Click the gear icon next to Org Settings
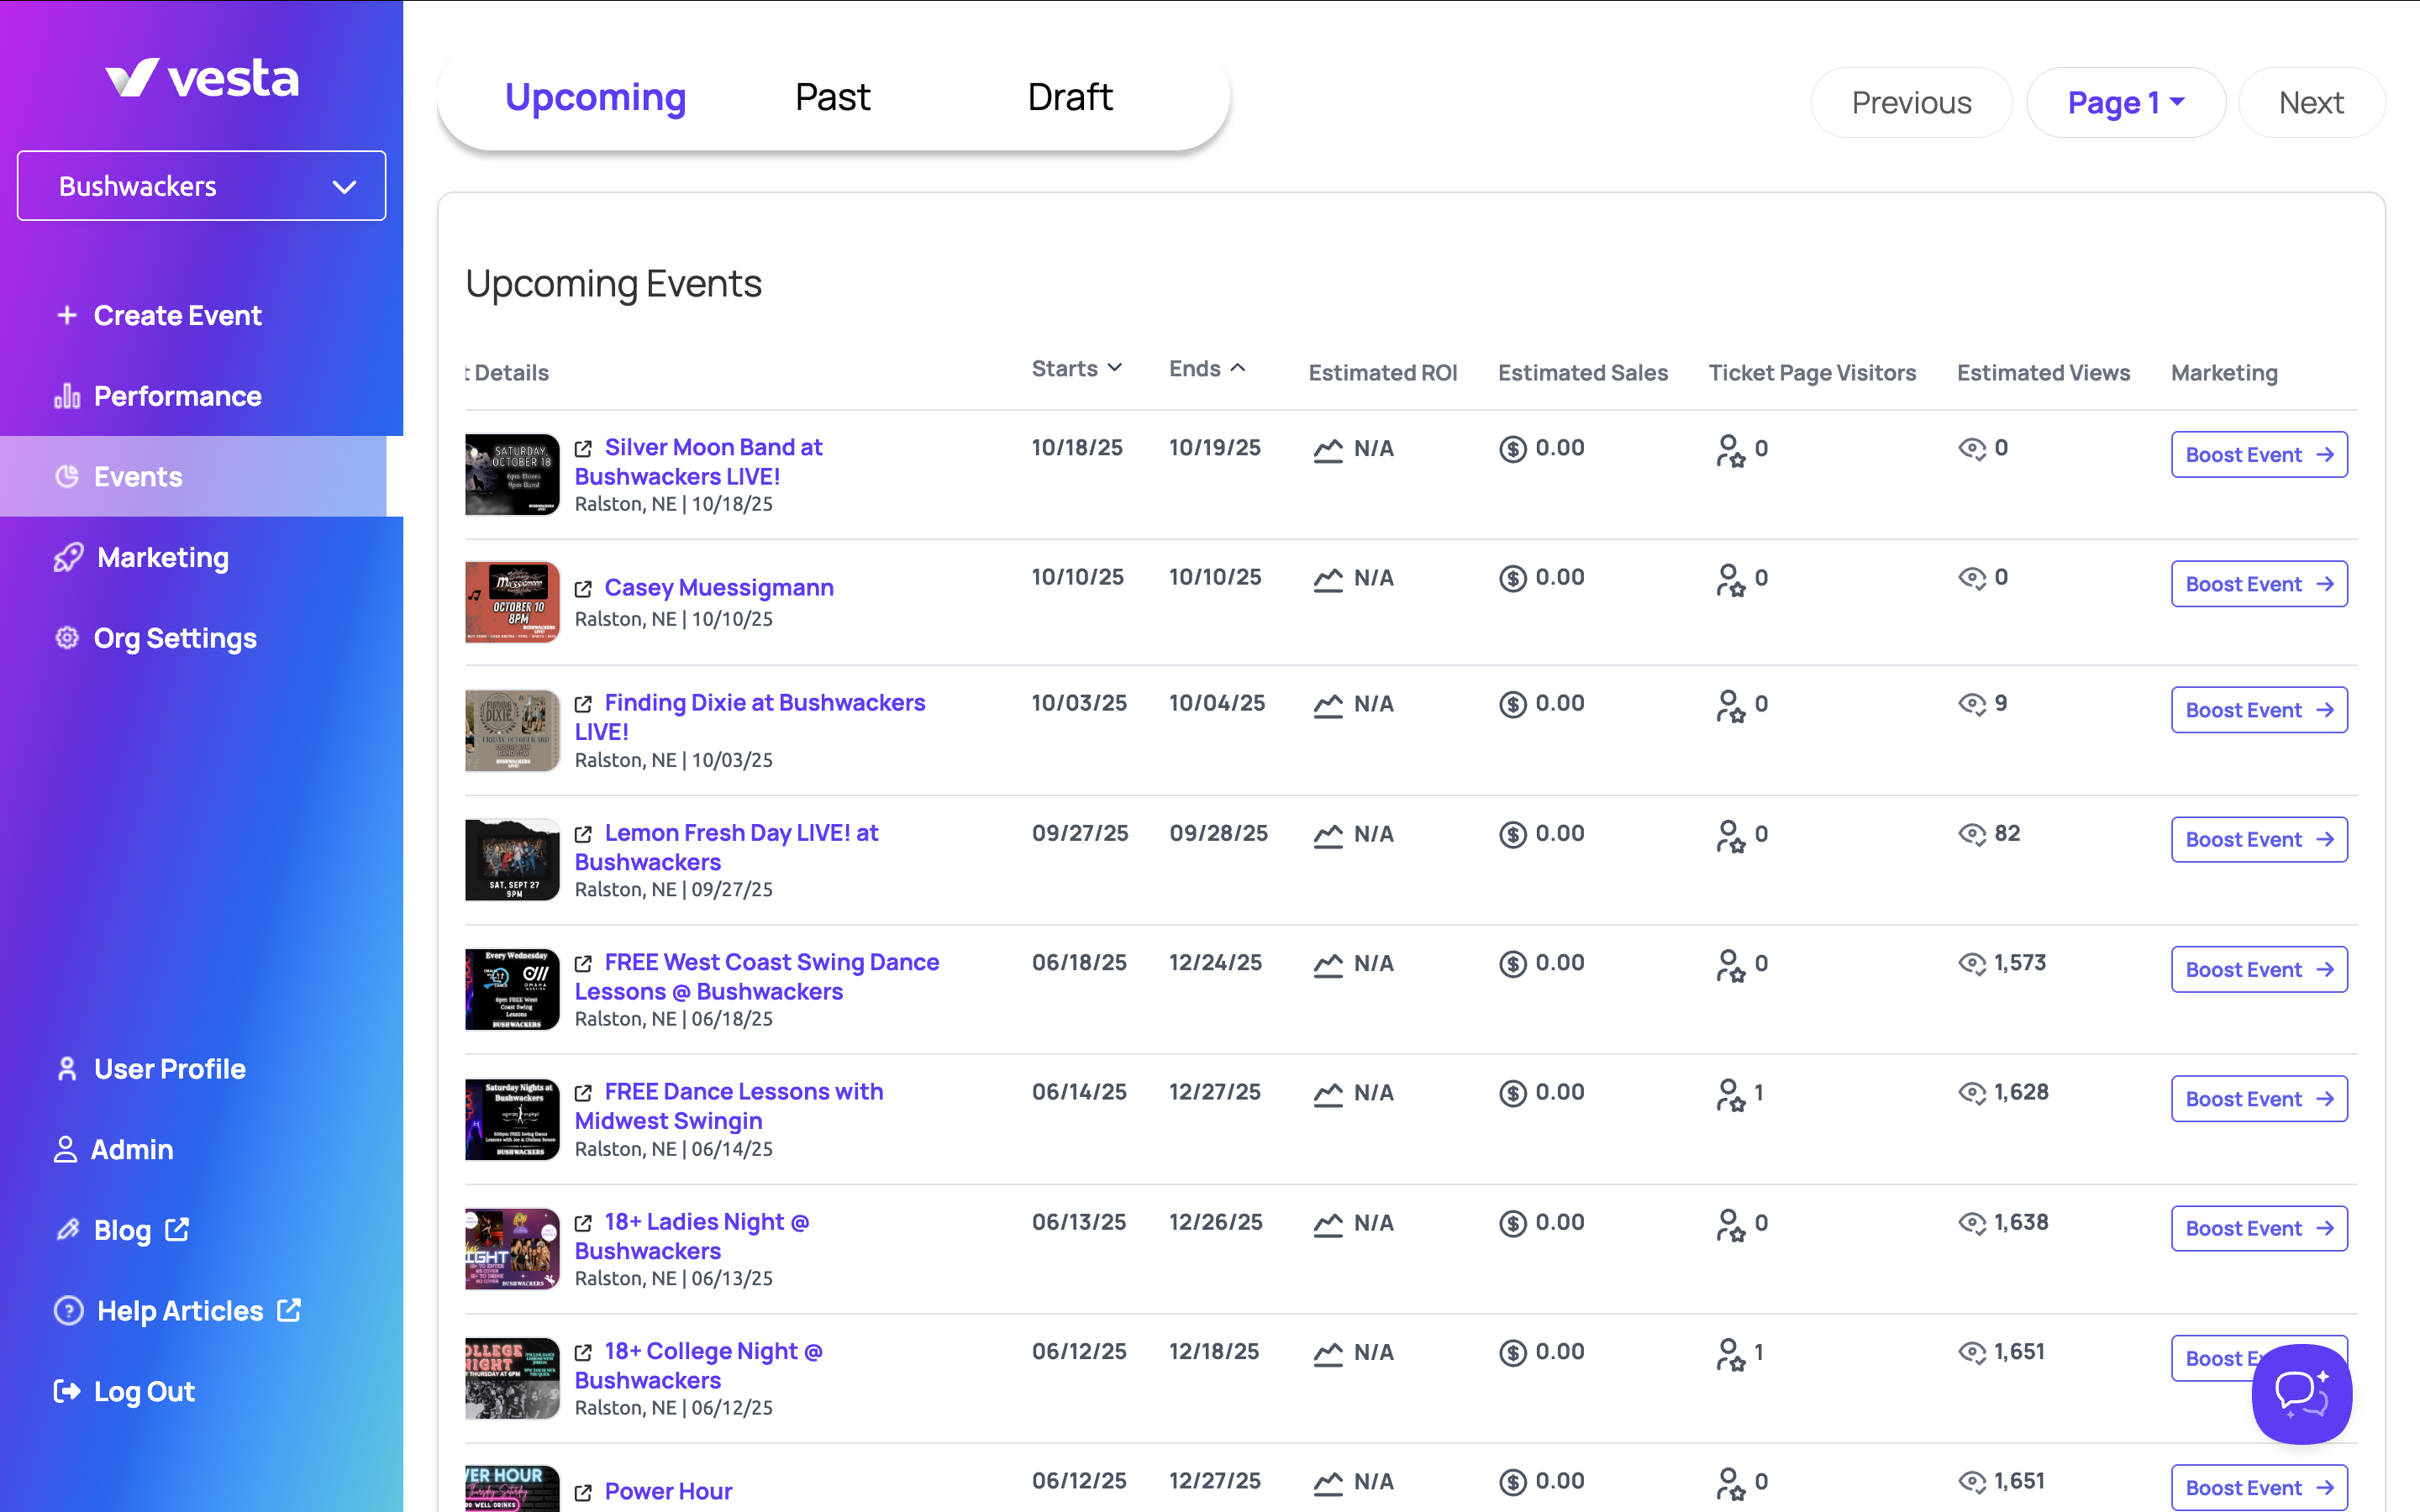This screenshot has width=2420, height=1512. click(67, 638)
